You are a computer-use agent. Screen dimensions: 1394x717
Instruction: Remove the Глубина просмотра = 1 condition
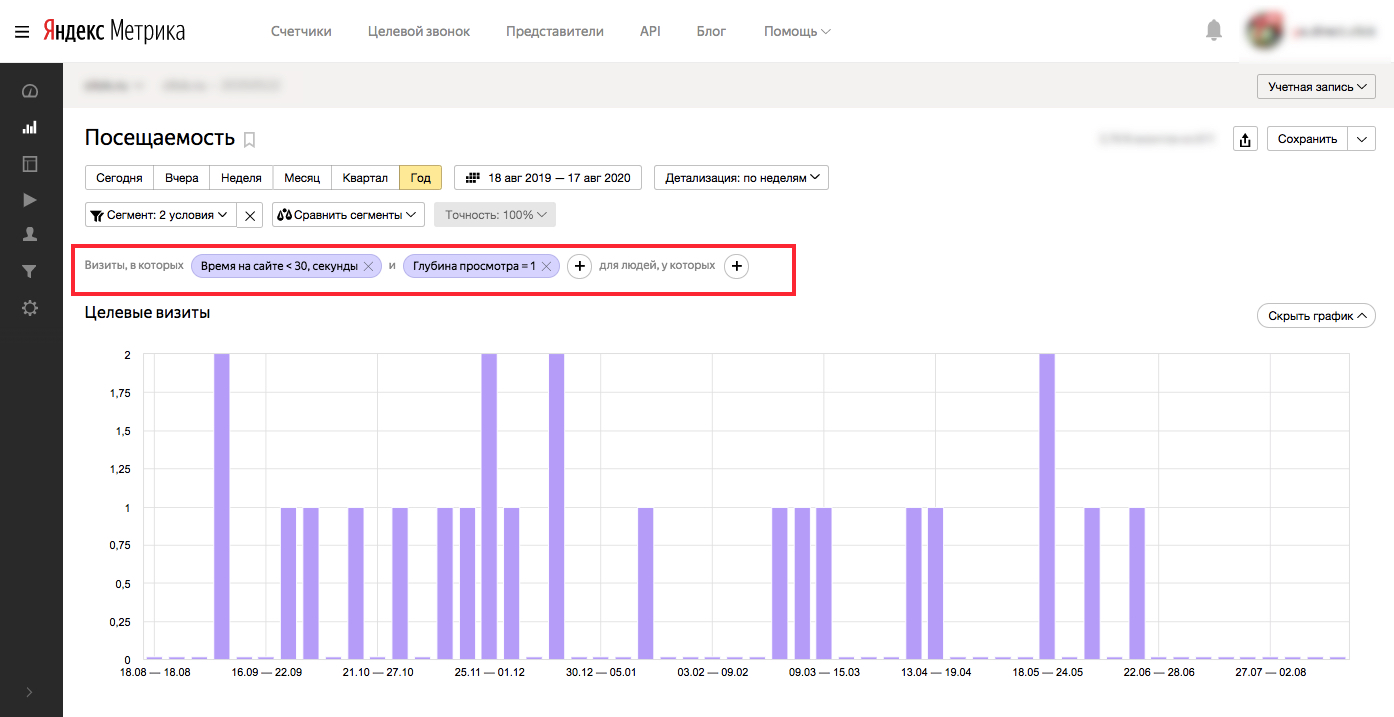546,266
